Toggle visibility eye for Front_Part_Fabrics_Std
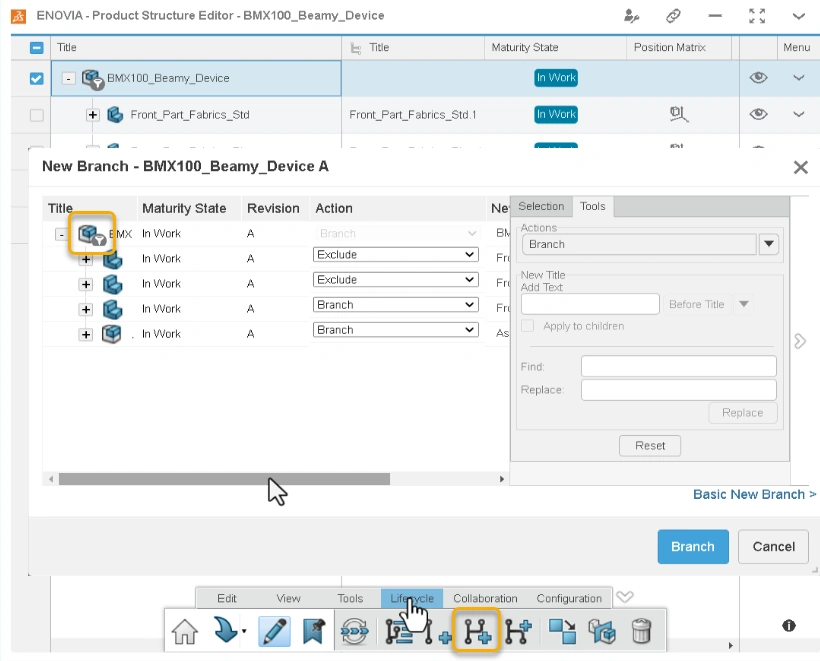This screenshot has height=661, width=820. (x=758, y=114)
